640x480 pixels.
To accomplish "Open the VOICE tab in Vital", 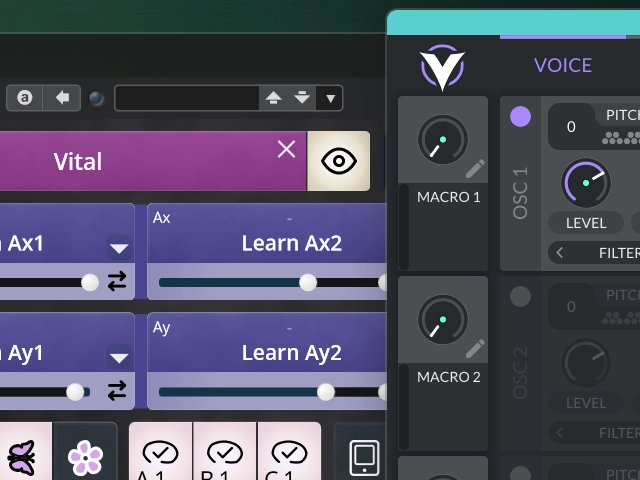I will point(563,65).
